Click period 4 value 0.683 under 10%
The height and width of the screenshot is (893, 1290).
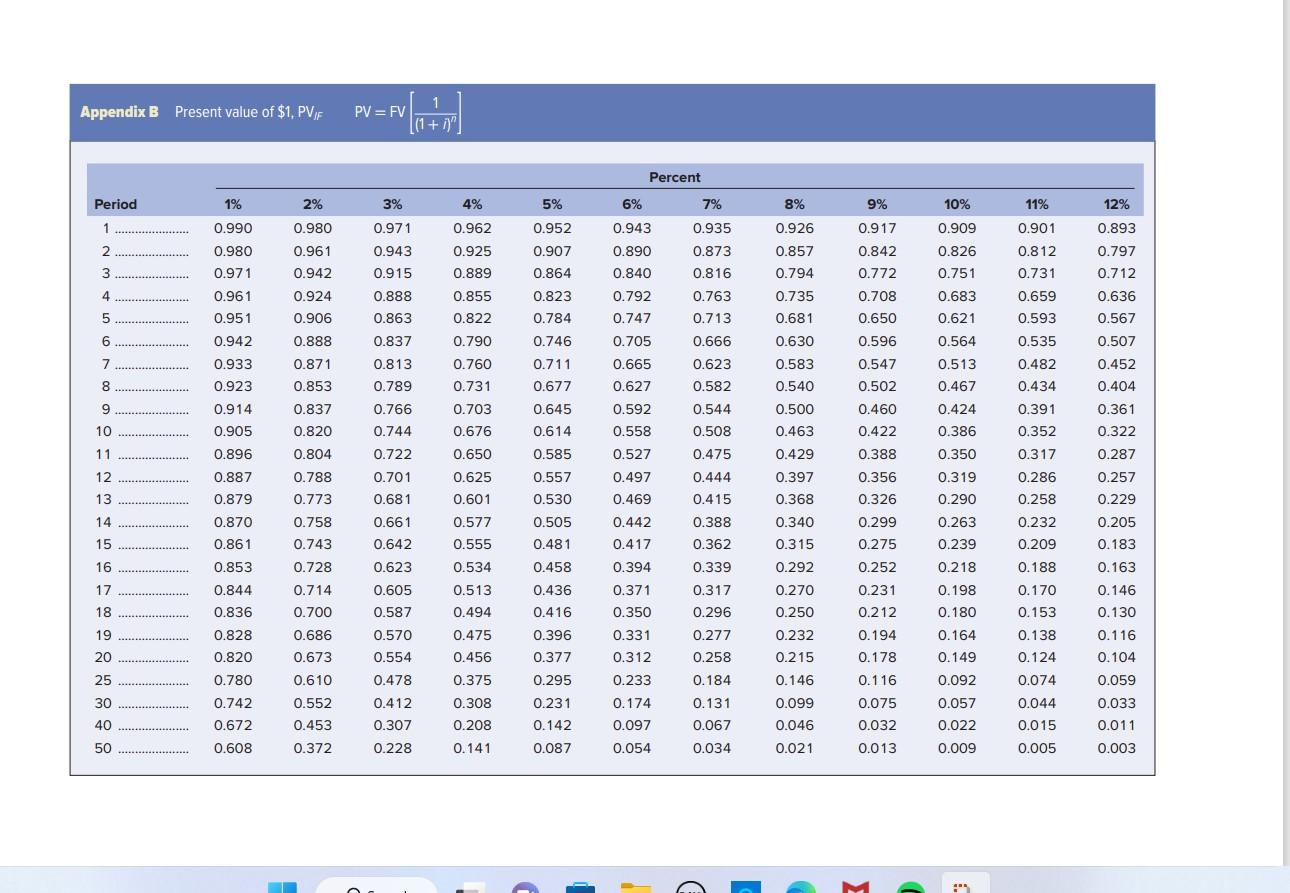pyautogui.click(x=957, y=296)
